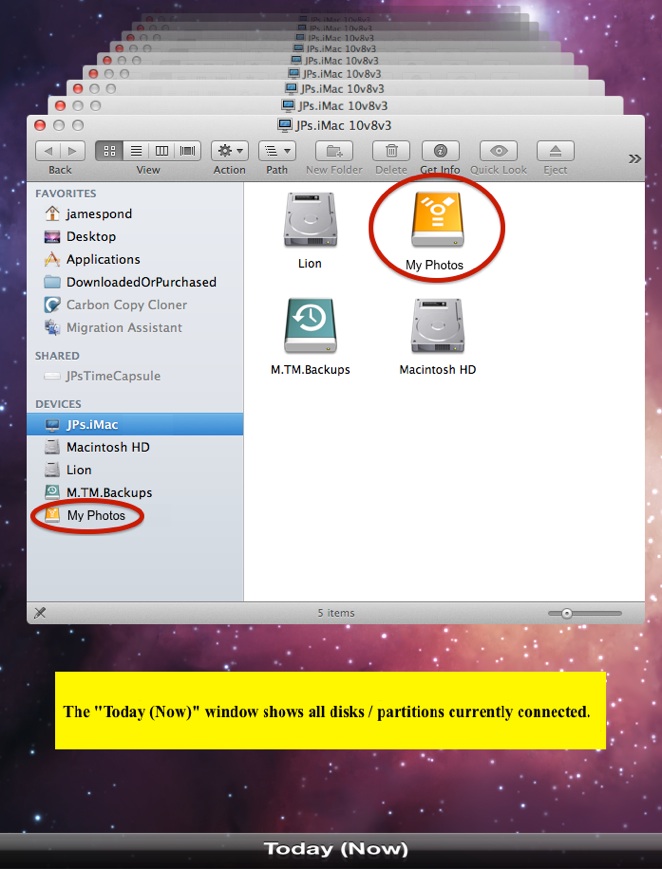Viewport: 662px width, 869px height.
Task: Switch to column view
Action: (161, 151)
